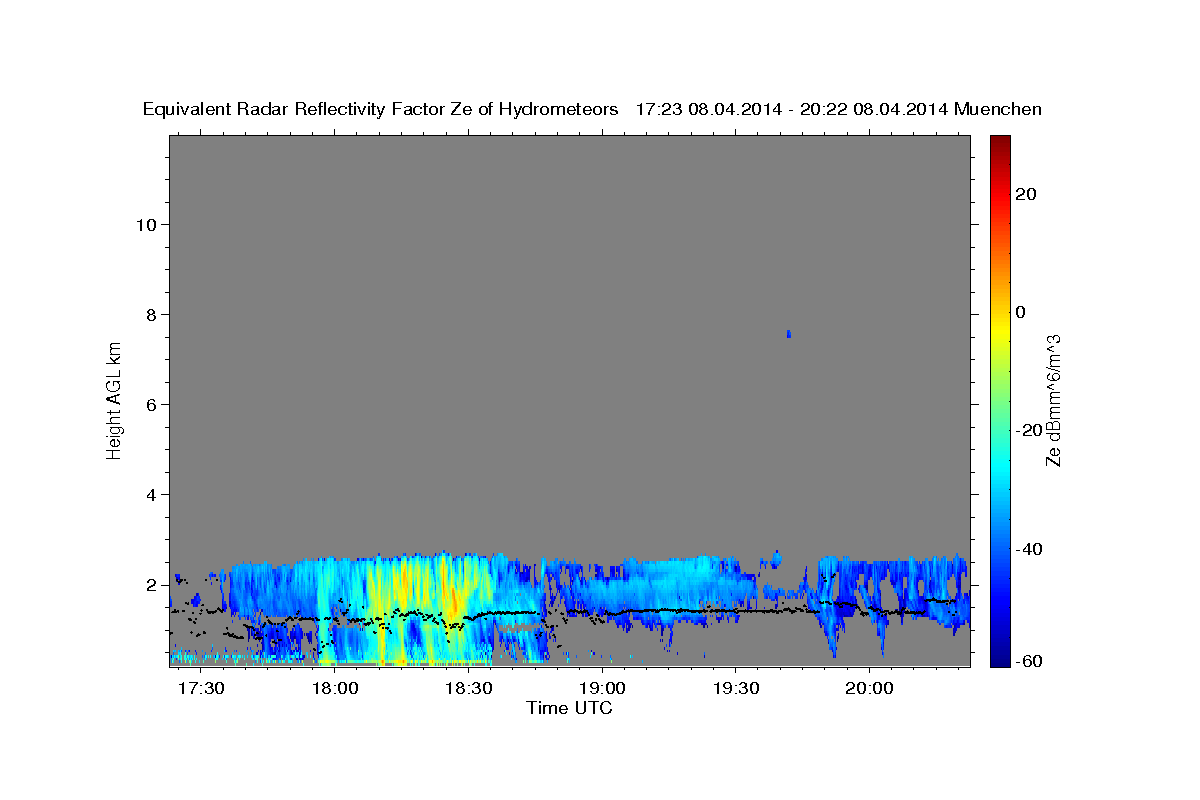Click the colorbar label 0

click(x=1020, y=312)
